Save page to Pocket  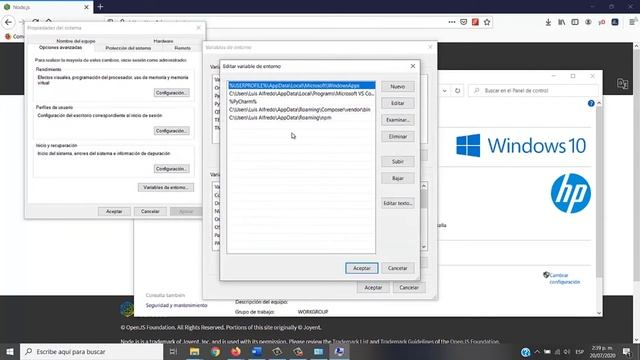point(463,22)
